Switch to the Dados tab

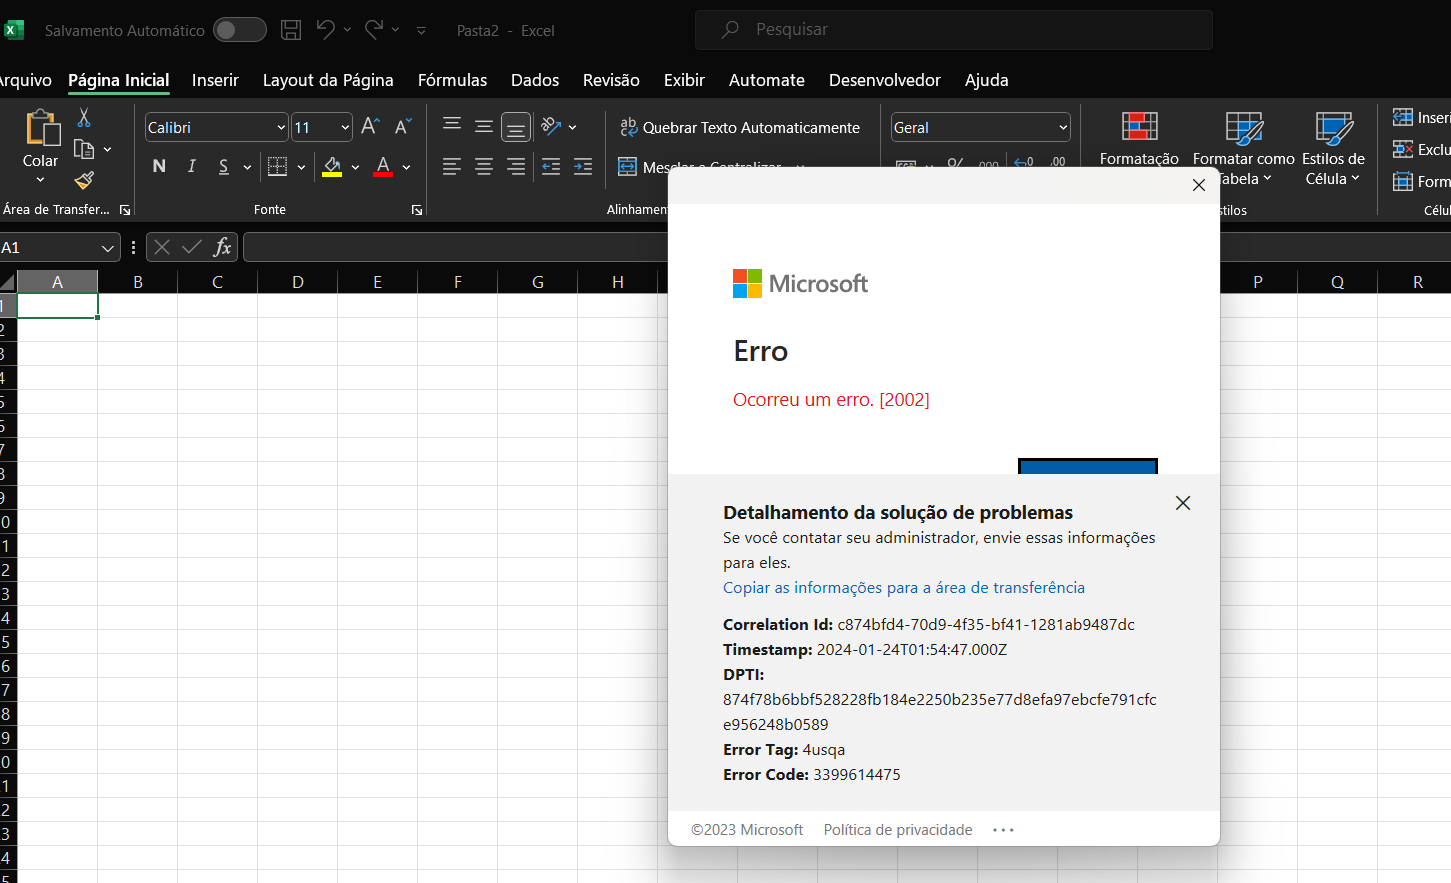point(535,80)
